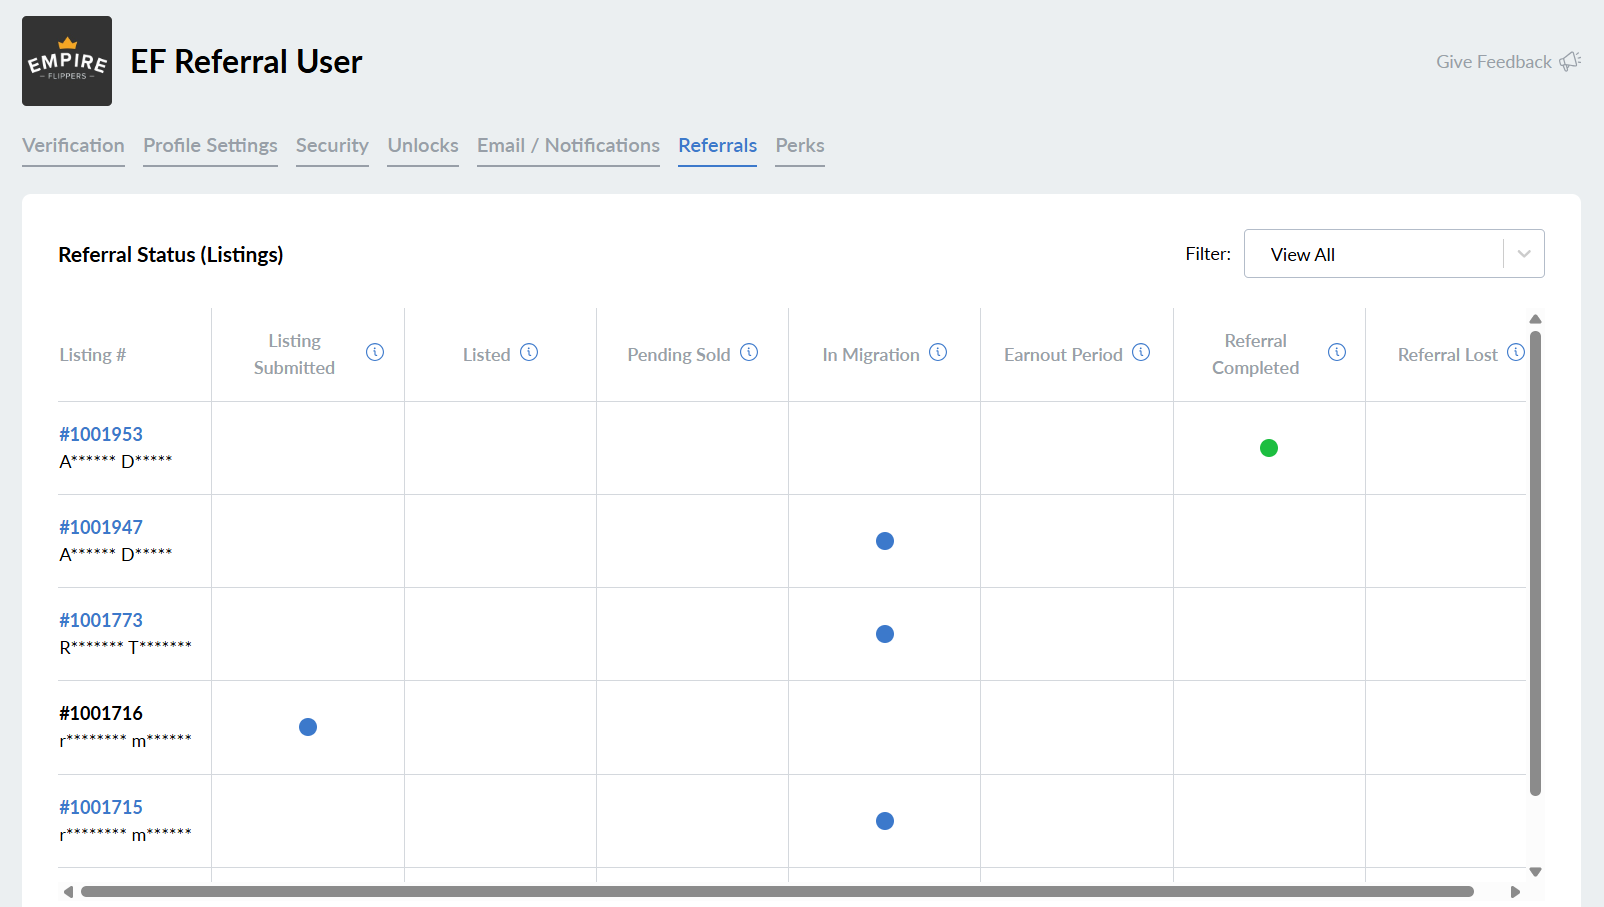Expand filter using the chevron arrow

tap(1524, 254)
